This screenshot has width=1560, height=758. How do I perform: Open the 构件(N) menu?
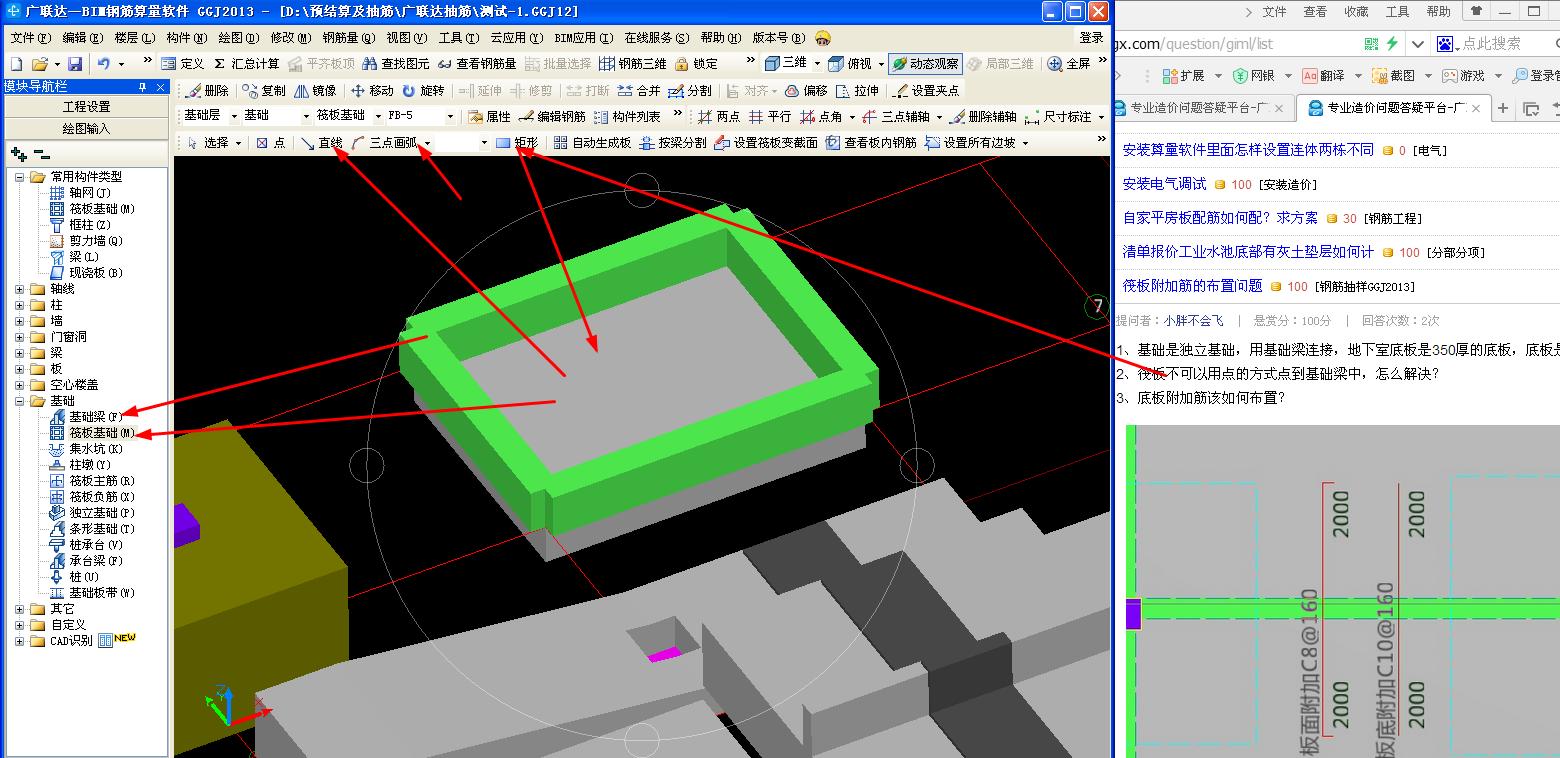[x=187, y=37]
